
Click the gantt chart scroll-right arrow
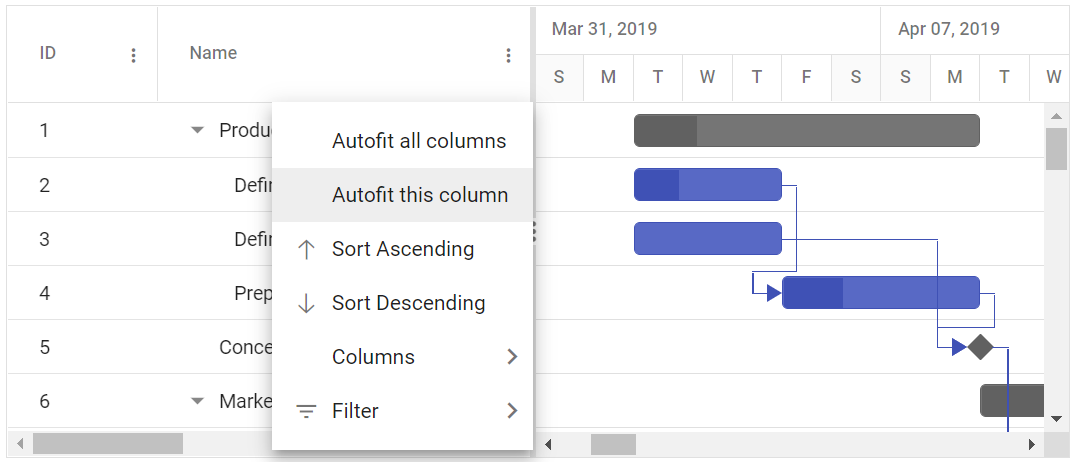click(1032, 444)
